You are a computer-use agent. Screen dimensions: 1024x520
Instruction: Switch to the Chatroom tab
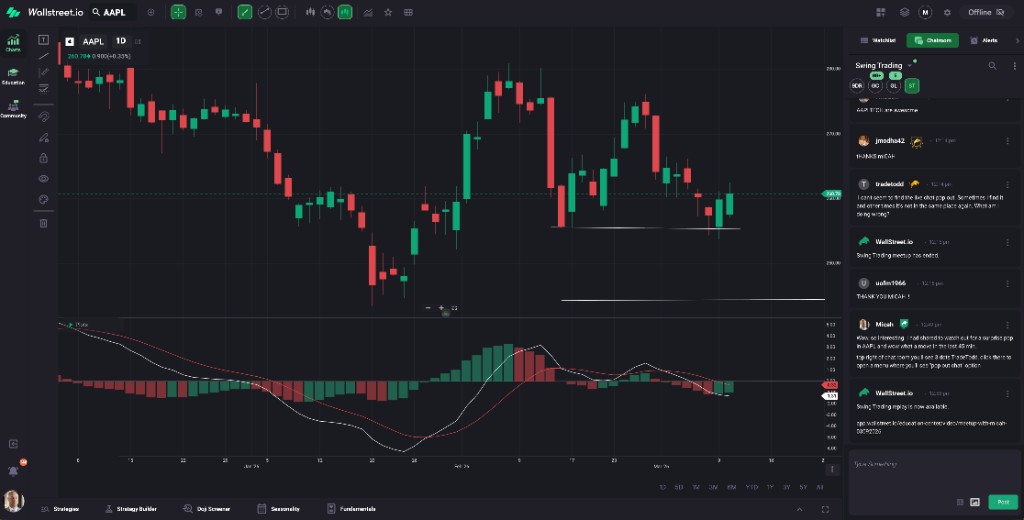click(933, 41)
